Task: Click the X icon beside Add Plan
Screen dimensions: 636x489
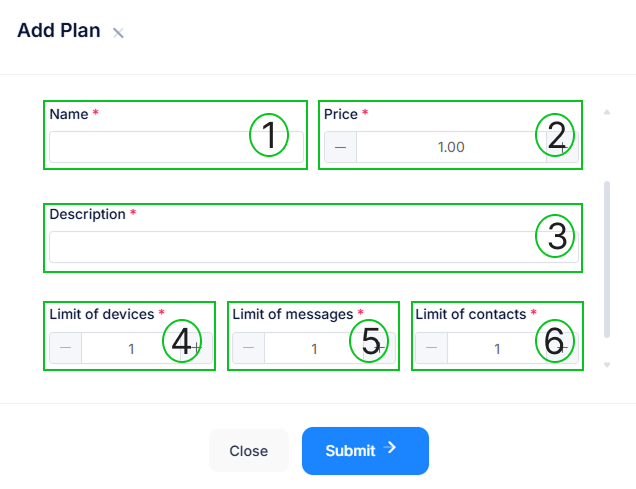Action: (118, 33)
